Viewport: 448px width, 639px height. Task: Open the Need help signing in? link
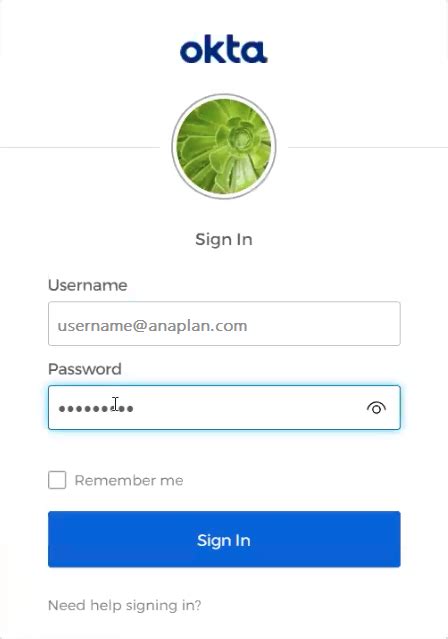click(125, 605)
